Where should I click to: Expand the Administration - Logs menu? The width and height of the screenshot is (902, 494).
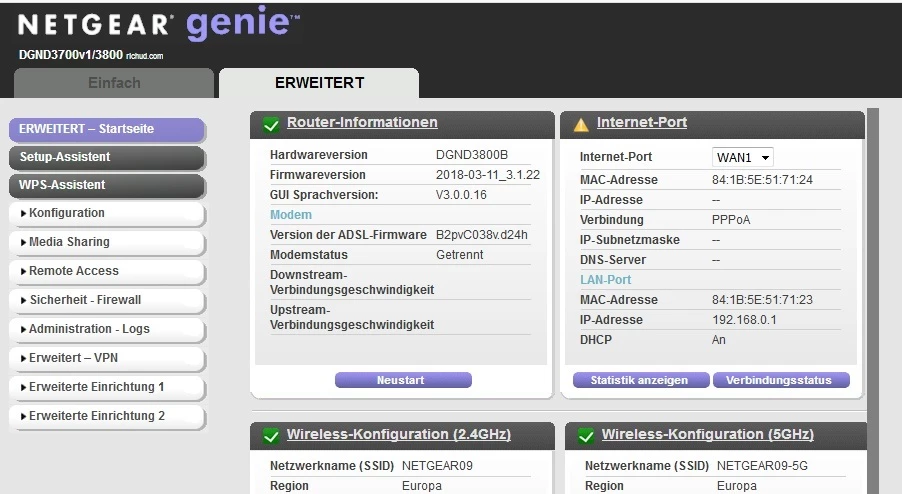[x=107, y=329]
